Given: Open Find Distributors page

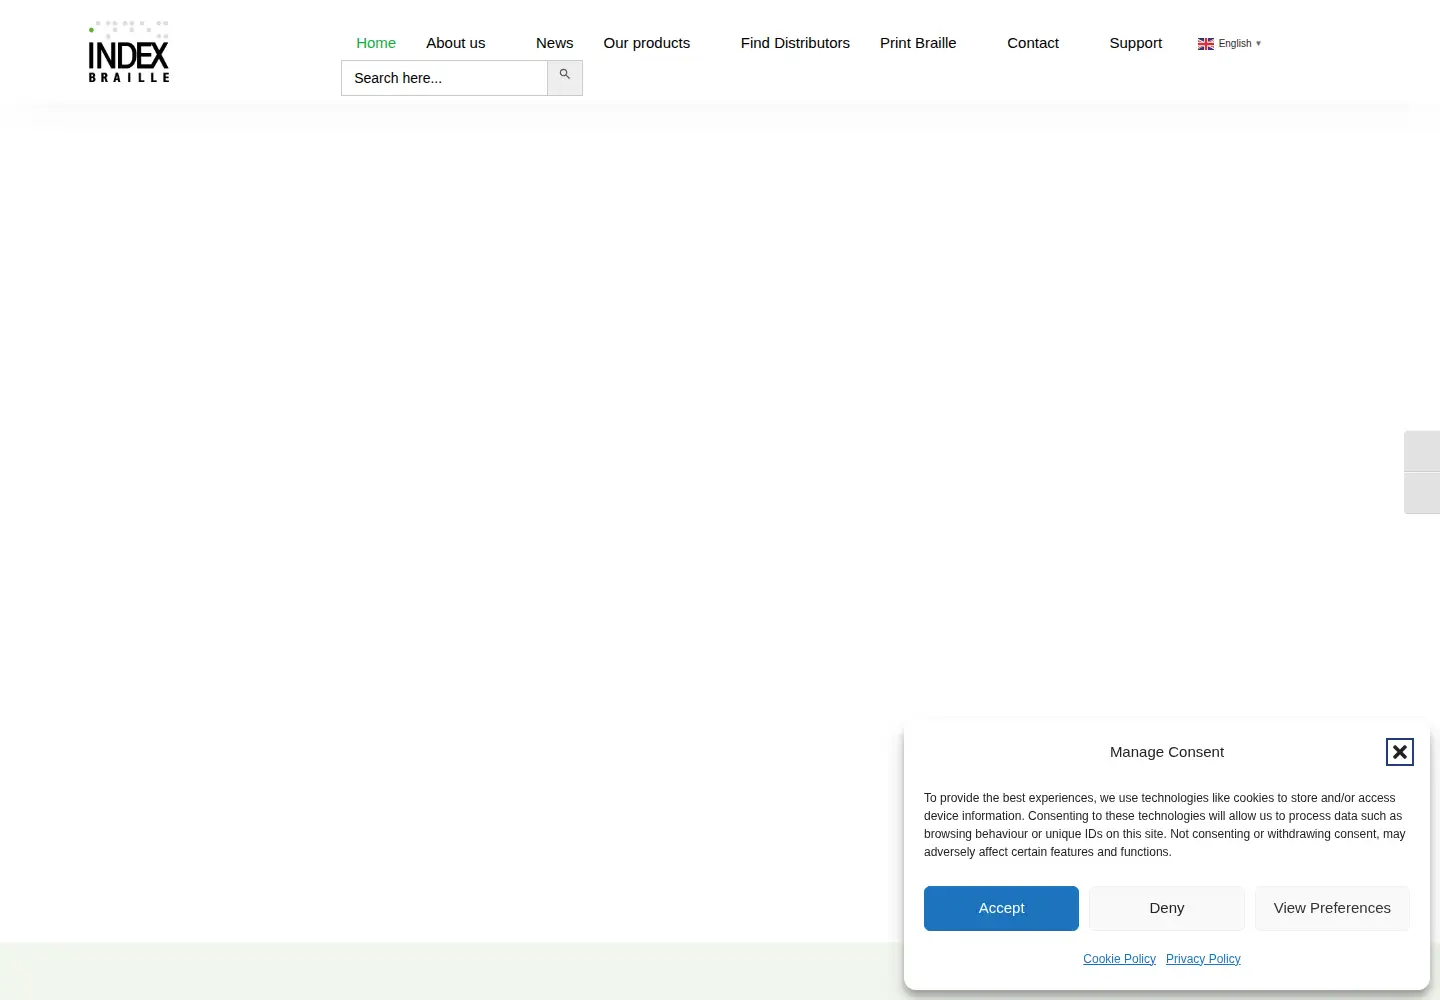Looking at the screenshot, I should click(795, 43).
